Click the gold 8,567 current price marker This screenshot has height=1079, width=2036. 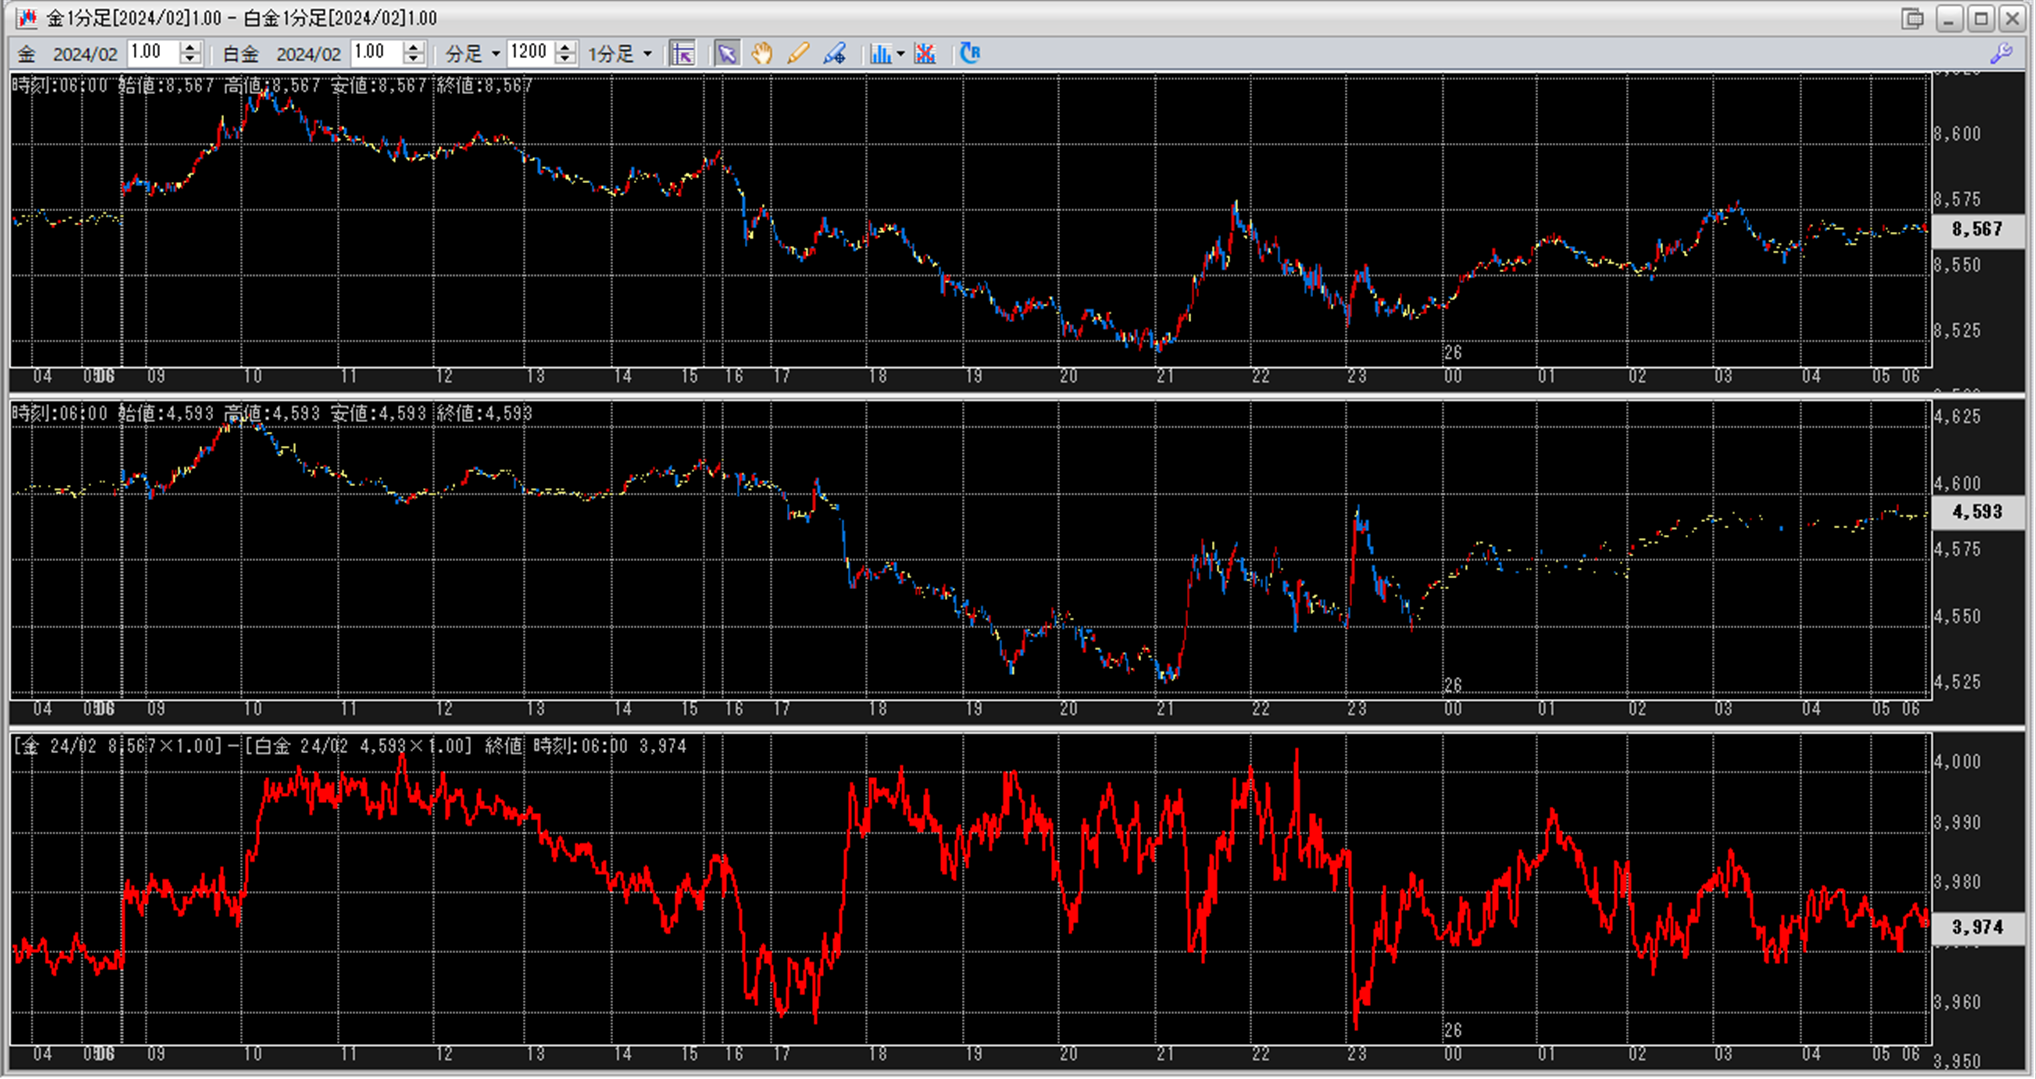1977,229
